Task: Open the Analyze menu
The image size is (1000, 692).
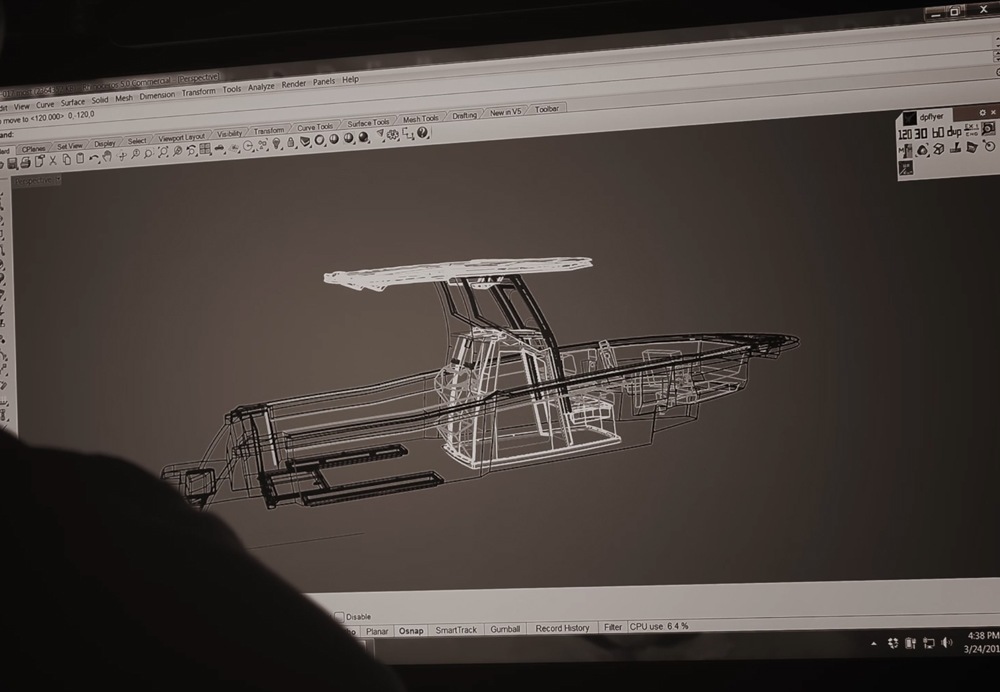Action: pyautogui.click(x=261, y=87)
